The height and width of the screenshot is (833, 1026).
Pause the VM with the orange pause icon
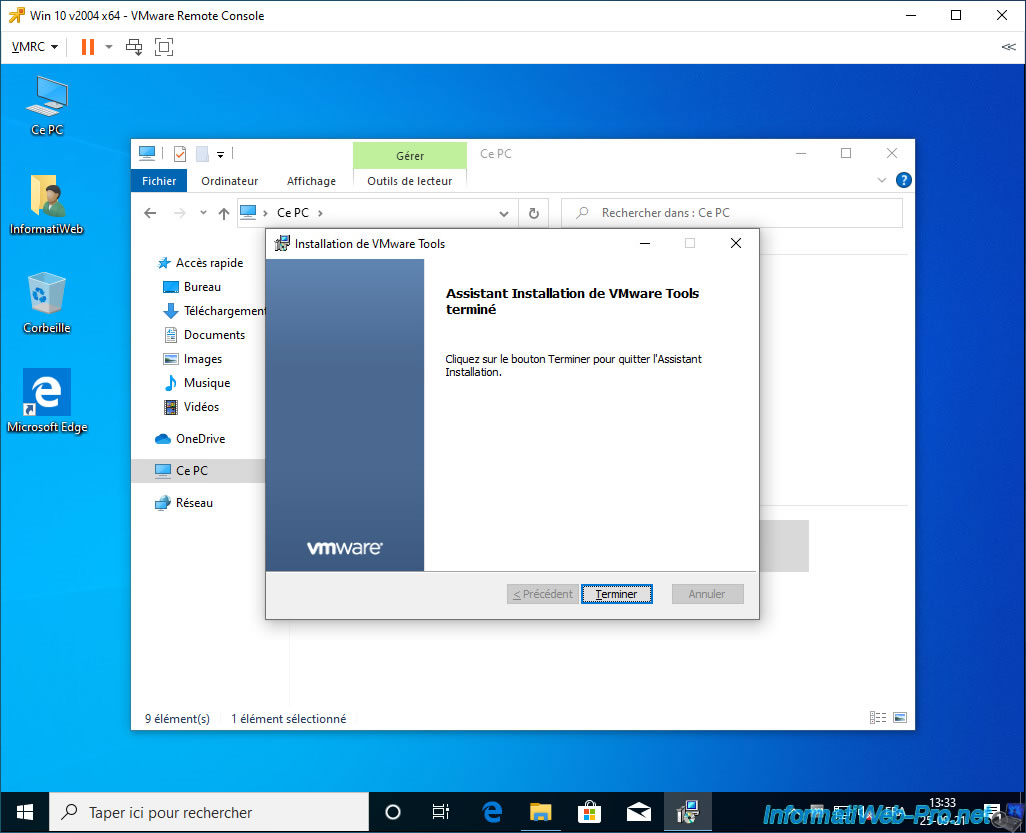(88, 46)
